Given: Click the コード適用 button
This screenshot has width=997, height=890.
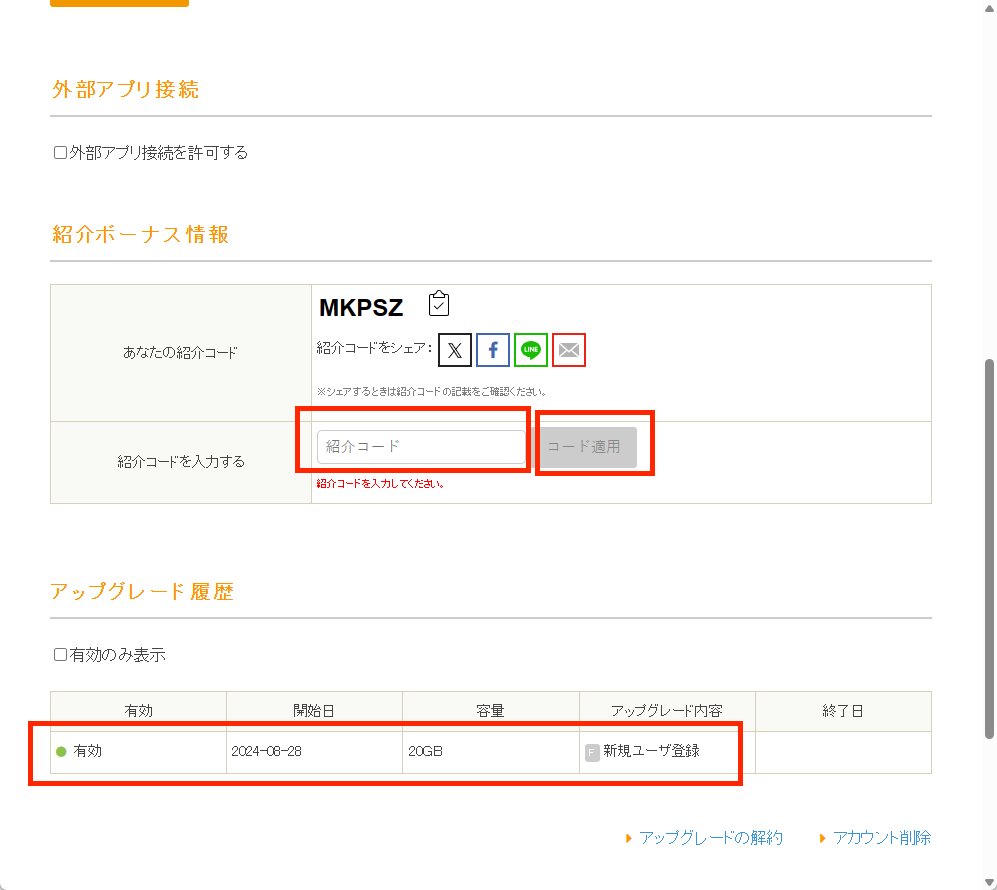Looking at the screenshot, I should [584, 447].
